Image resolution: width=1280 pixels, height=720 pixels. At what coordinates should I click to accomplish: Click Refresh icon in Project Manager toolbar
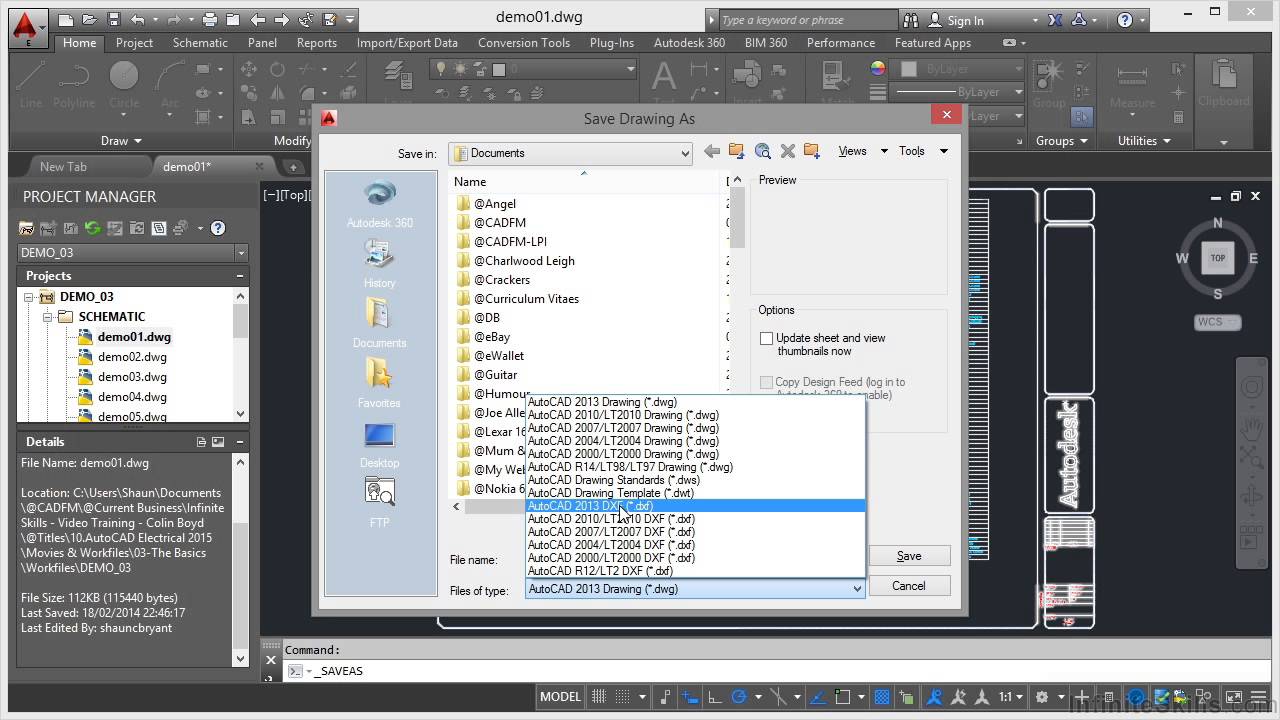93,228
